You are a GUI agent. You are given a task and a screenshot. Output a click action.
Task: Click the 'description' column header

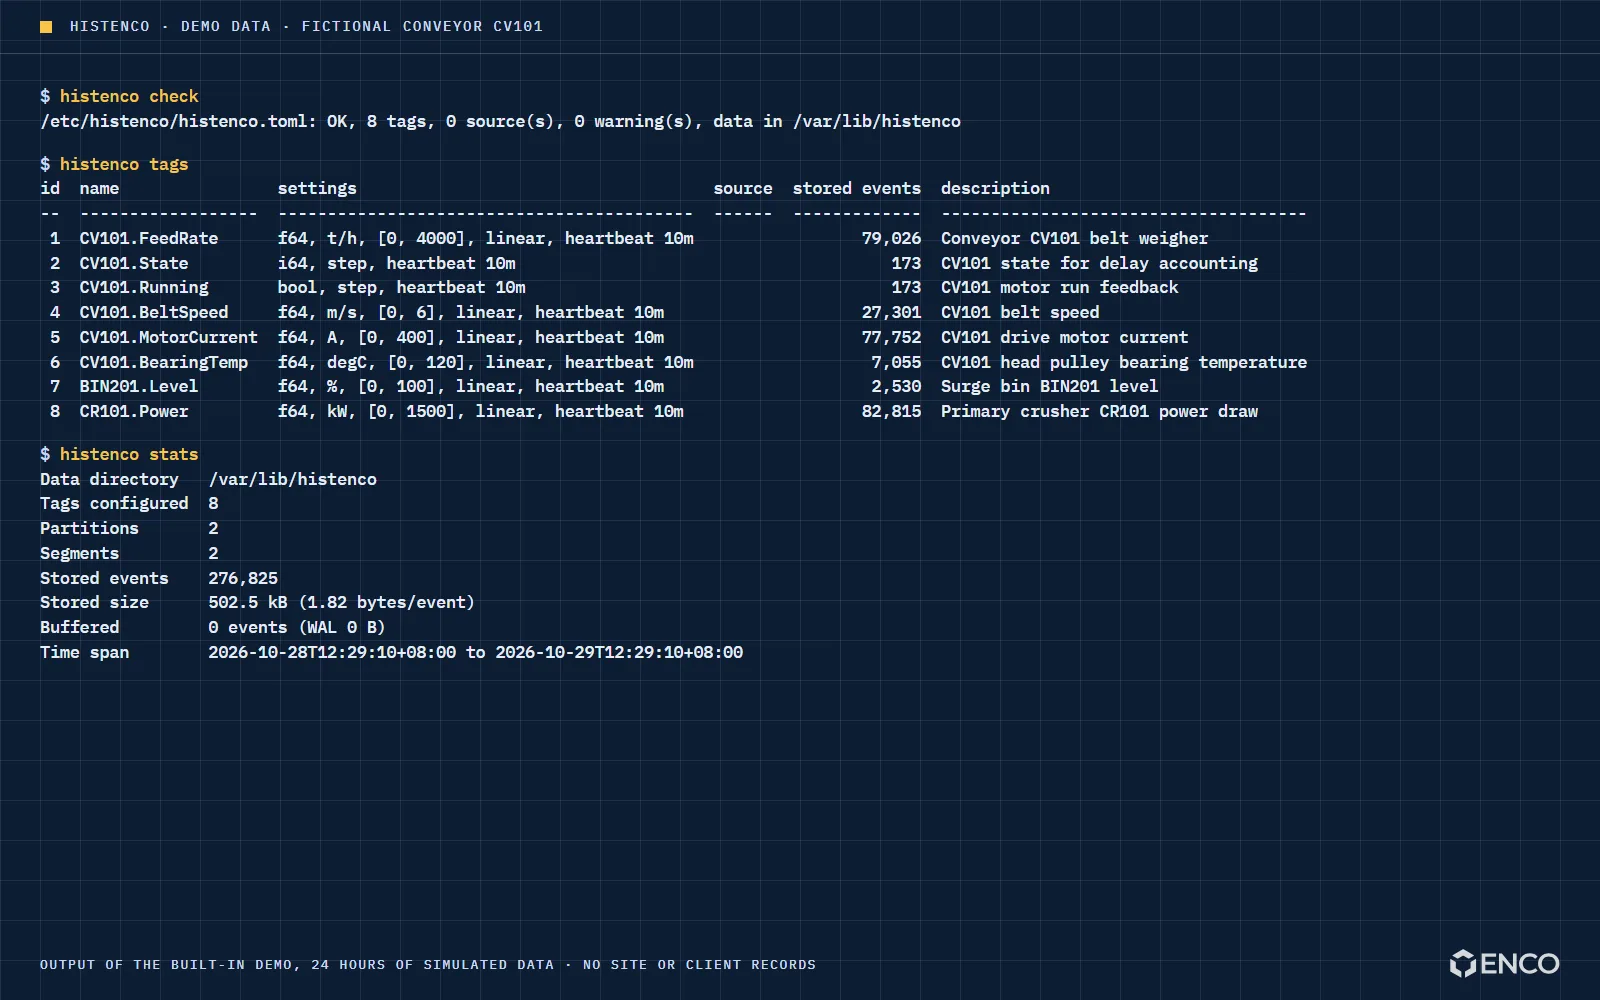pyautogui.click(x=995, y=188)
